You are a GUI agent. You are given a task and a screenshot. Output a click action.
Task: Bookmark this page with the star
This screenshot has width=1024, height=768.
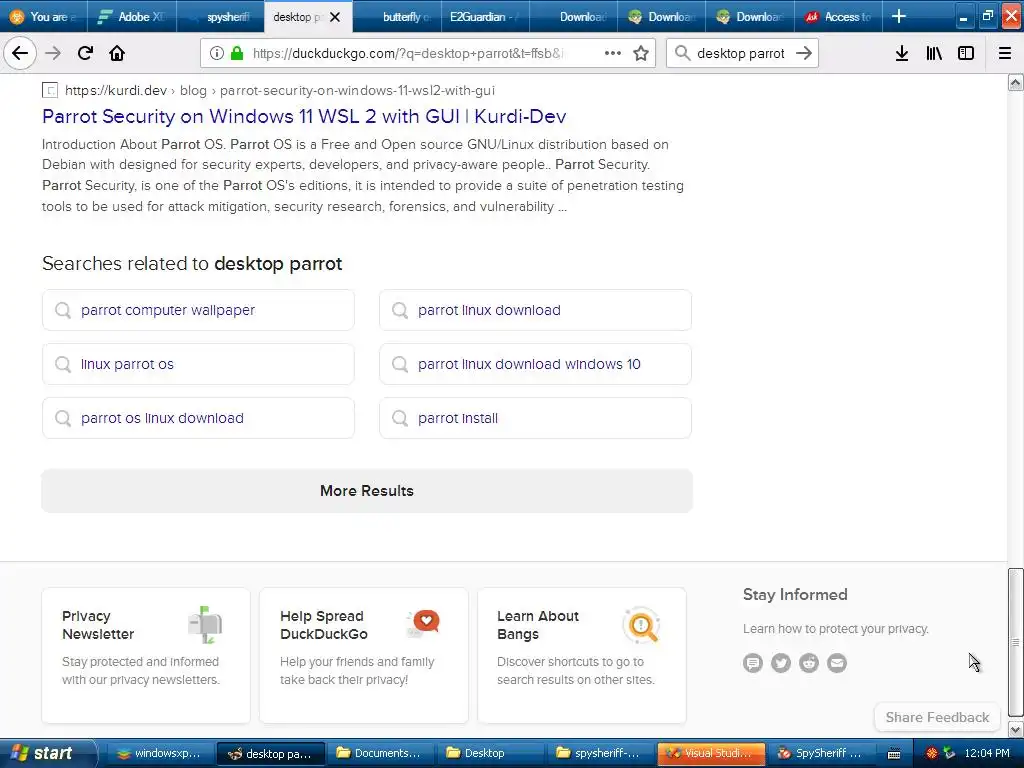point(641,53)
